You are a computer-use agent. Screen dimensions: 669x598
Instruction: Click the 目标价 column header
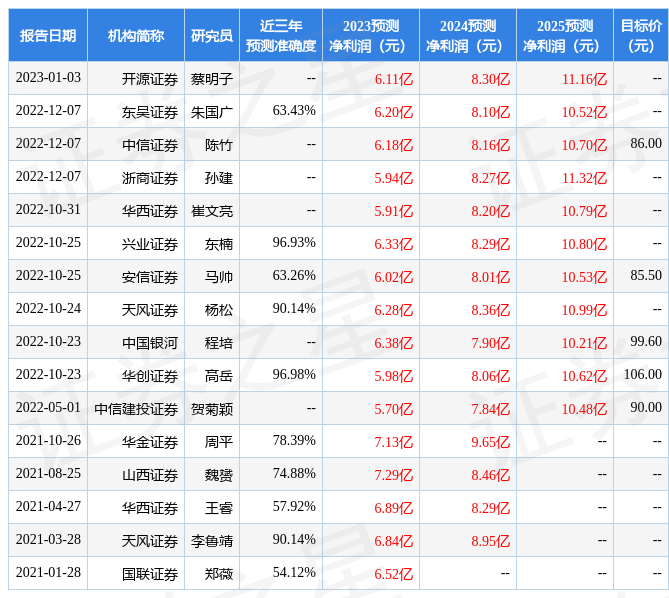(641, 35)
